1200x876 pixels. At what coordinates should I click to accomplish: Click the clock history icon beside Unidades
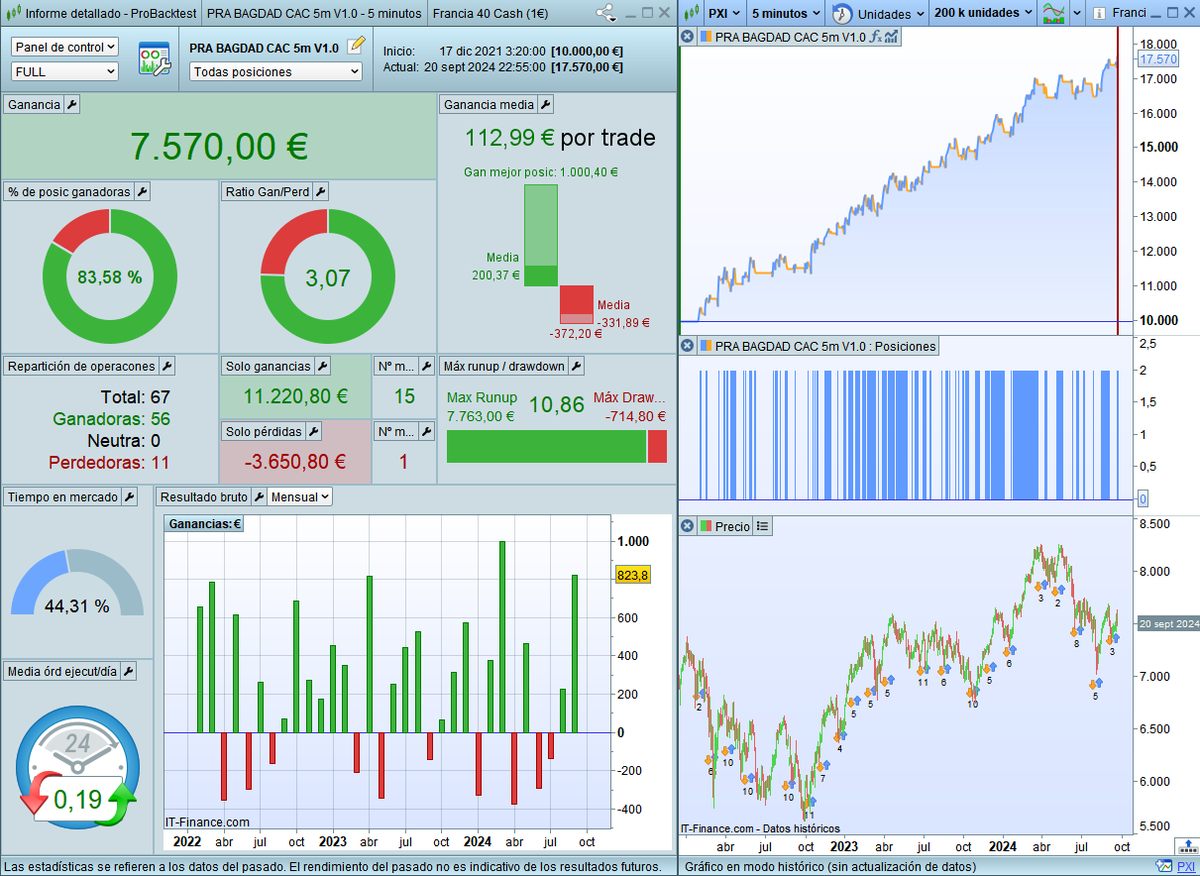pos(841,14)
